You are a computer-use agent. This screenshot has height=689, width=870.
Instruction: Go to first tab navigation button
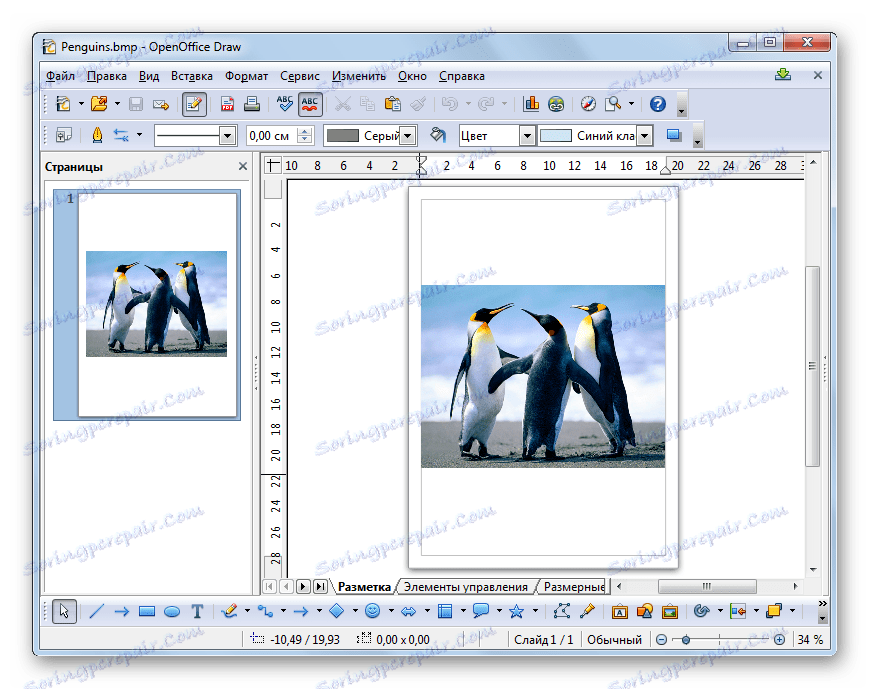pos(270,586)
